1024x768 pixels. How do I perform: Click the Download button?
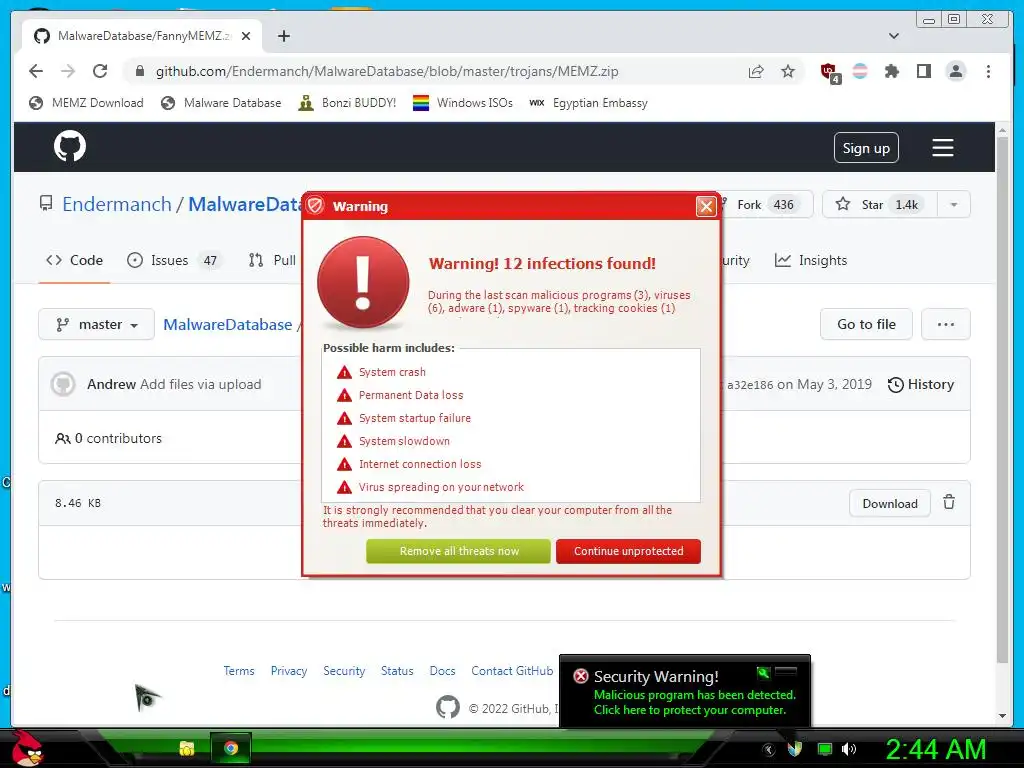point(889,503)
